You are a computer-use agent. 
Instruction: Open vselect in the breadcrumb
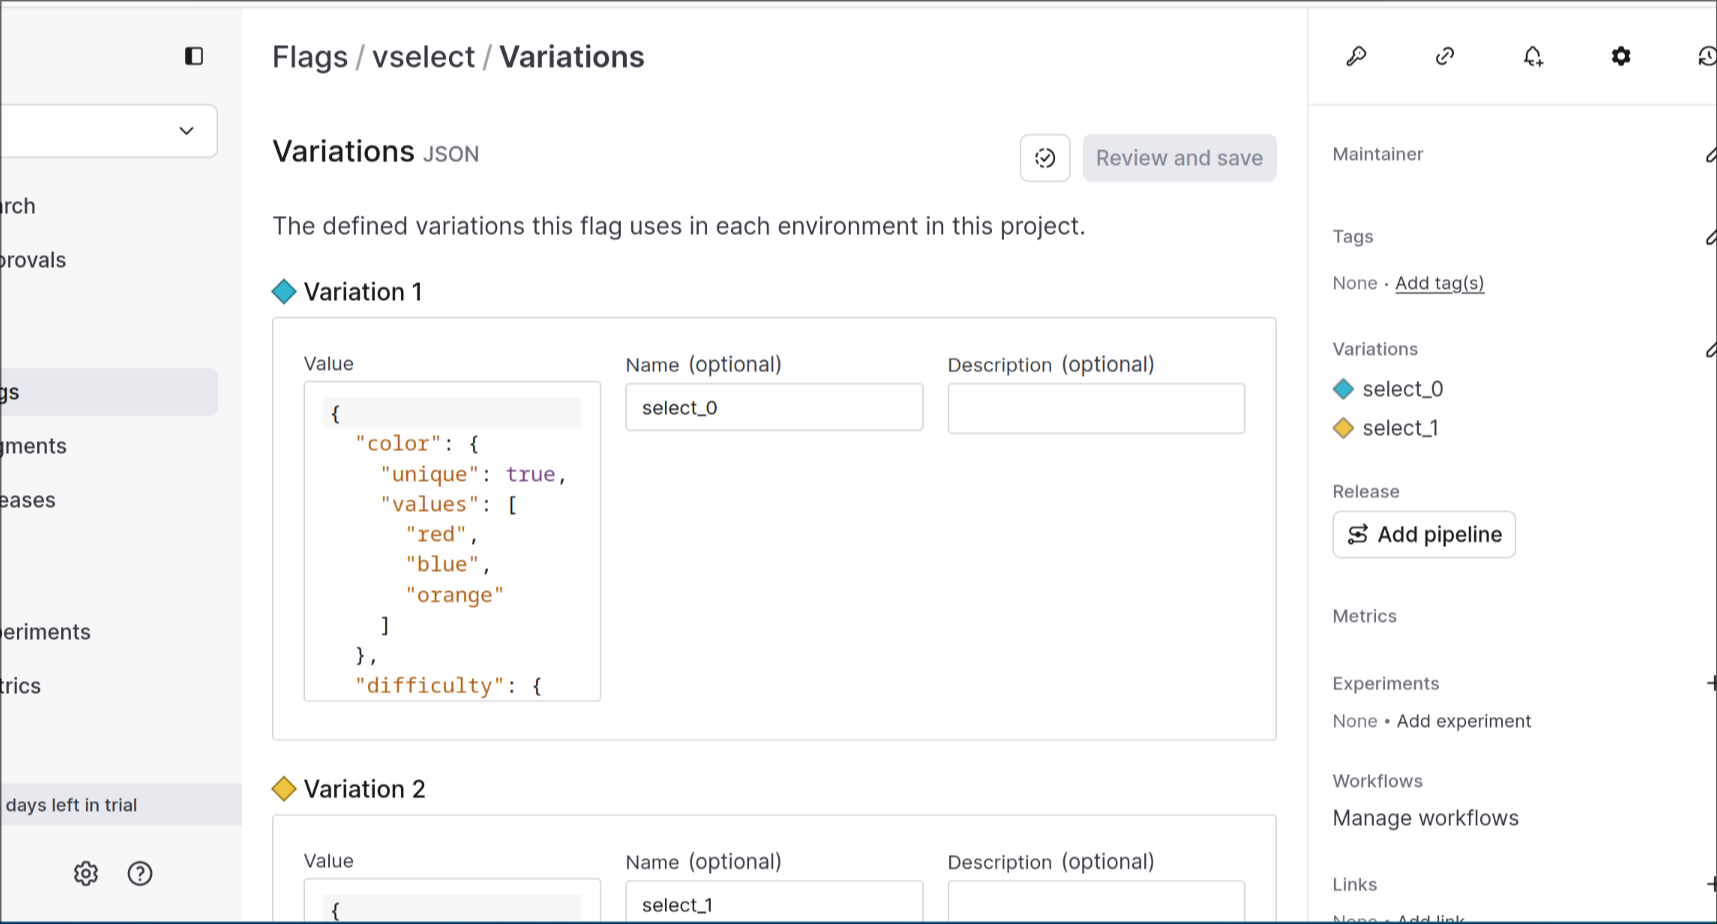coord(423,57)
